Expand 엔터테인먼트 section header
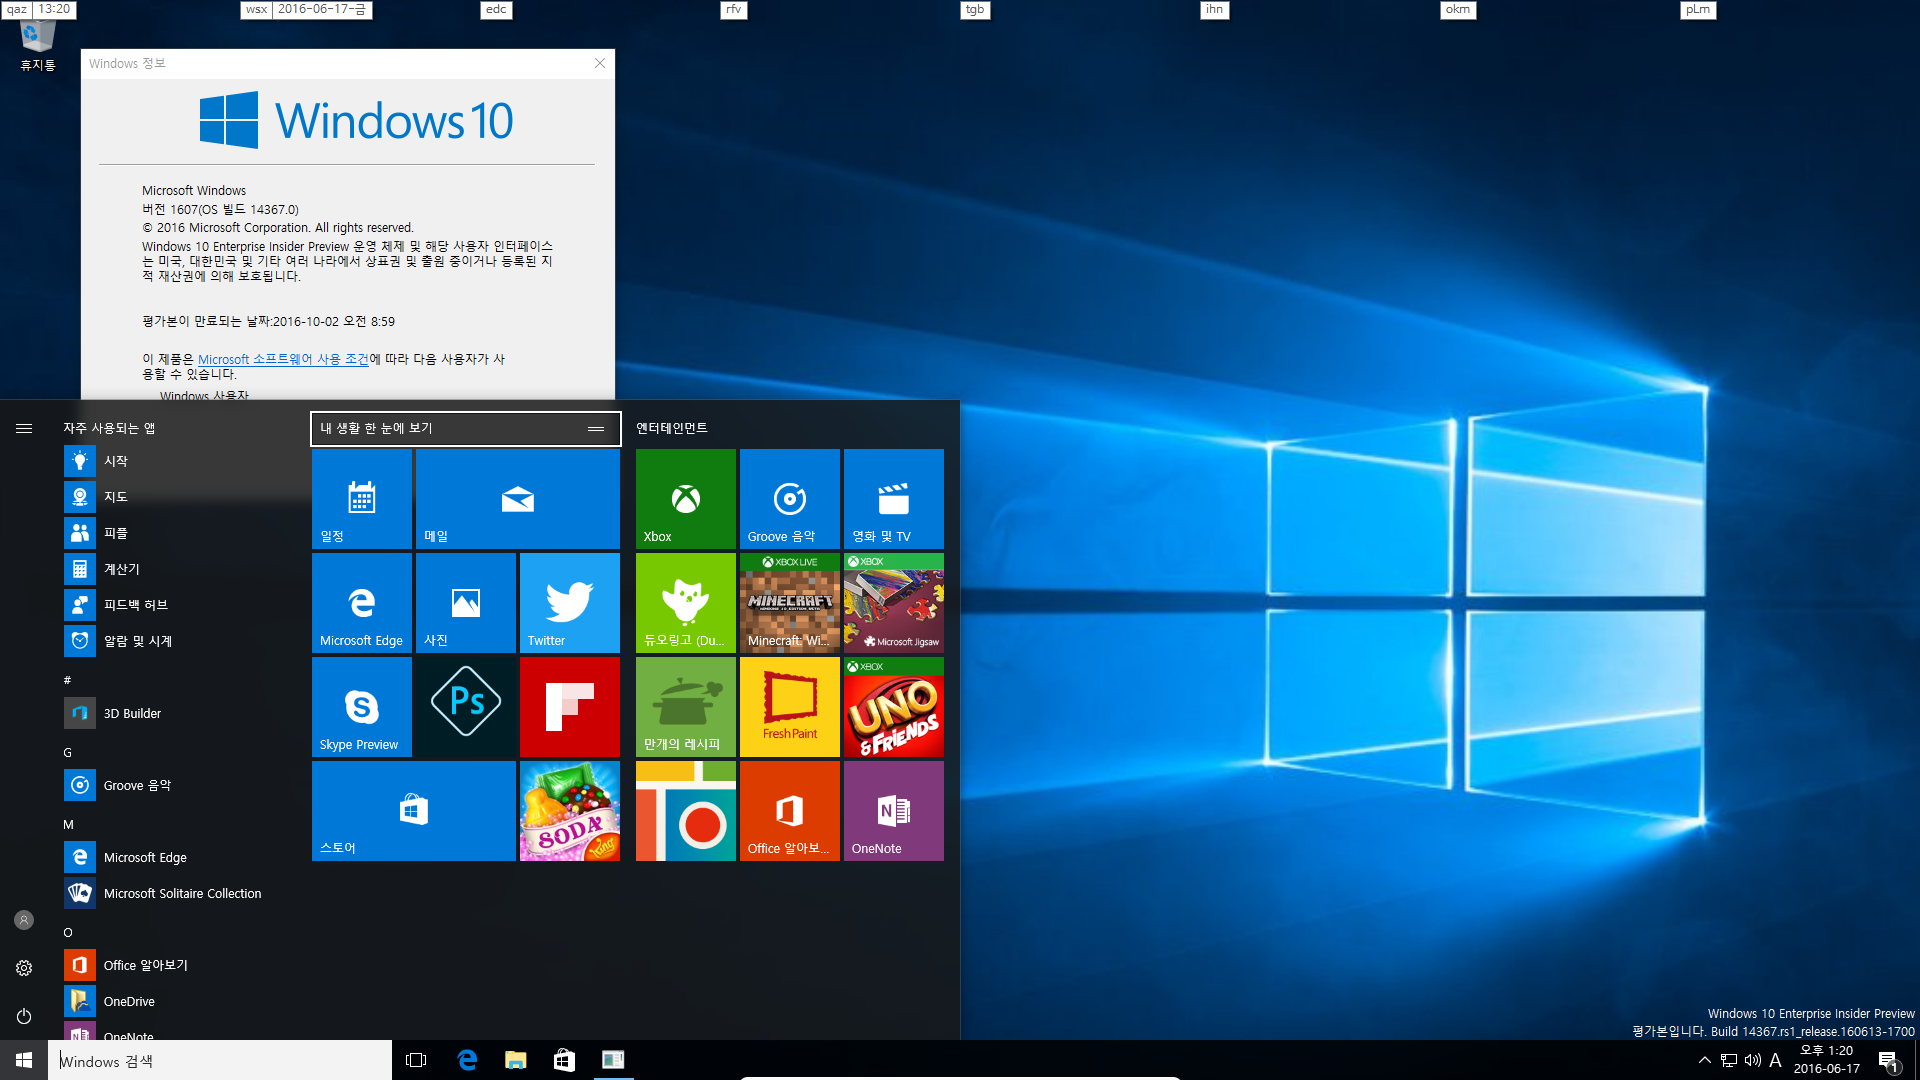 (674, 427)
